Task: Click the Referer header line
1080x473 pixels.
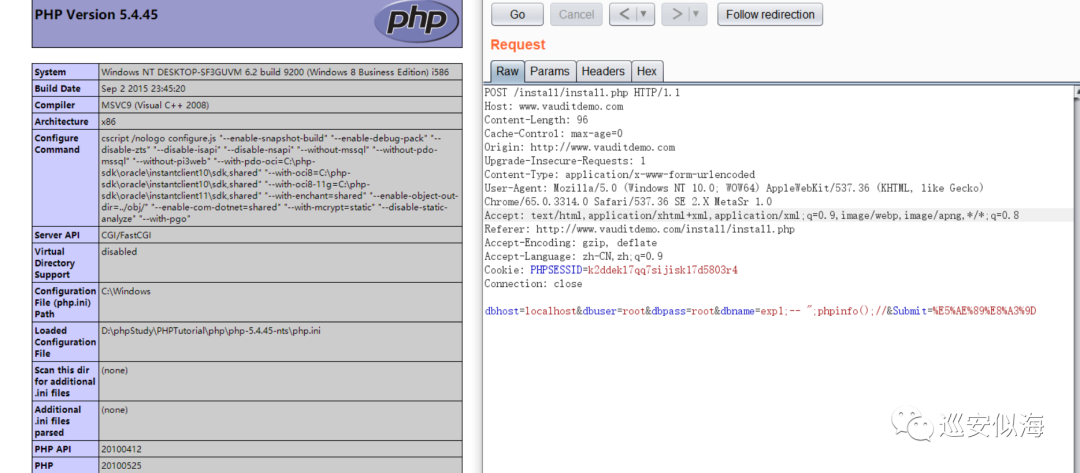Action: coord(639,229)
